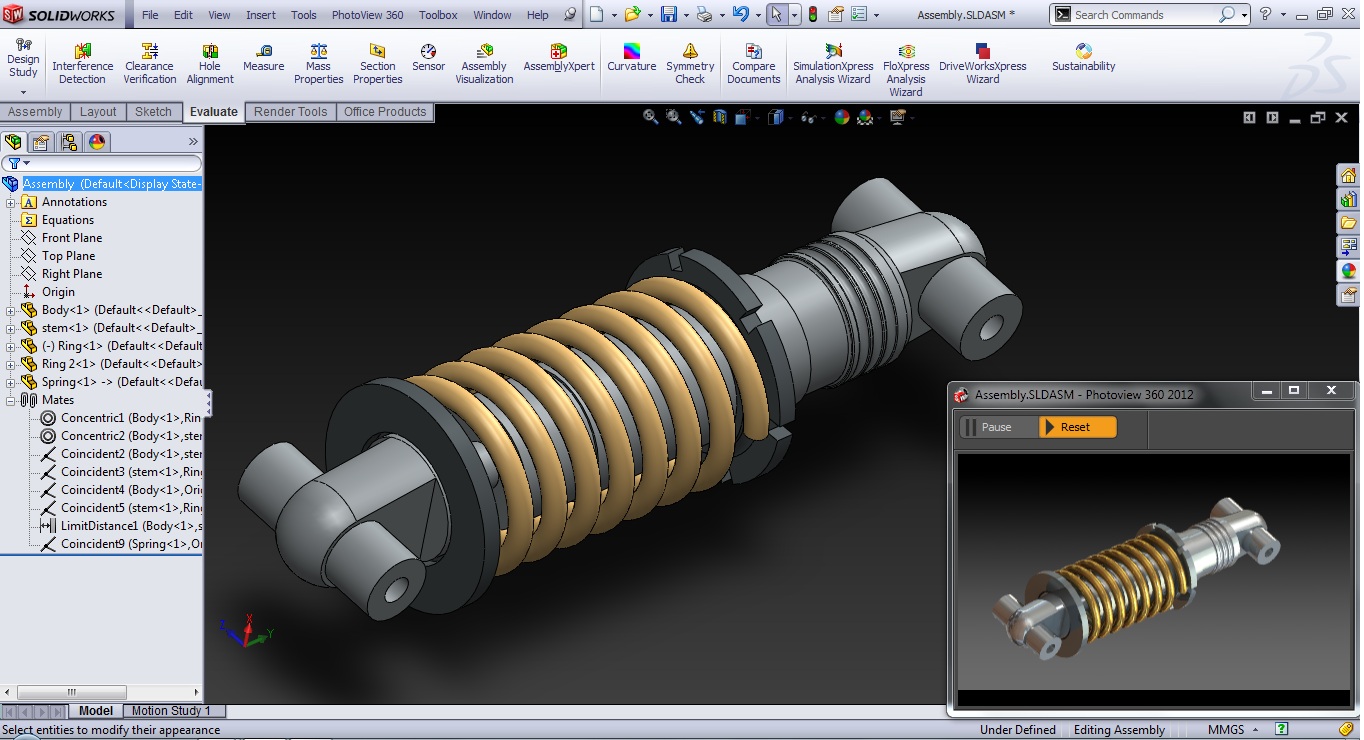The width and height of the screenshot is (1364, 740).
Task: Add a Sensor
Action: point(429,58)
